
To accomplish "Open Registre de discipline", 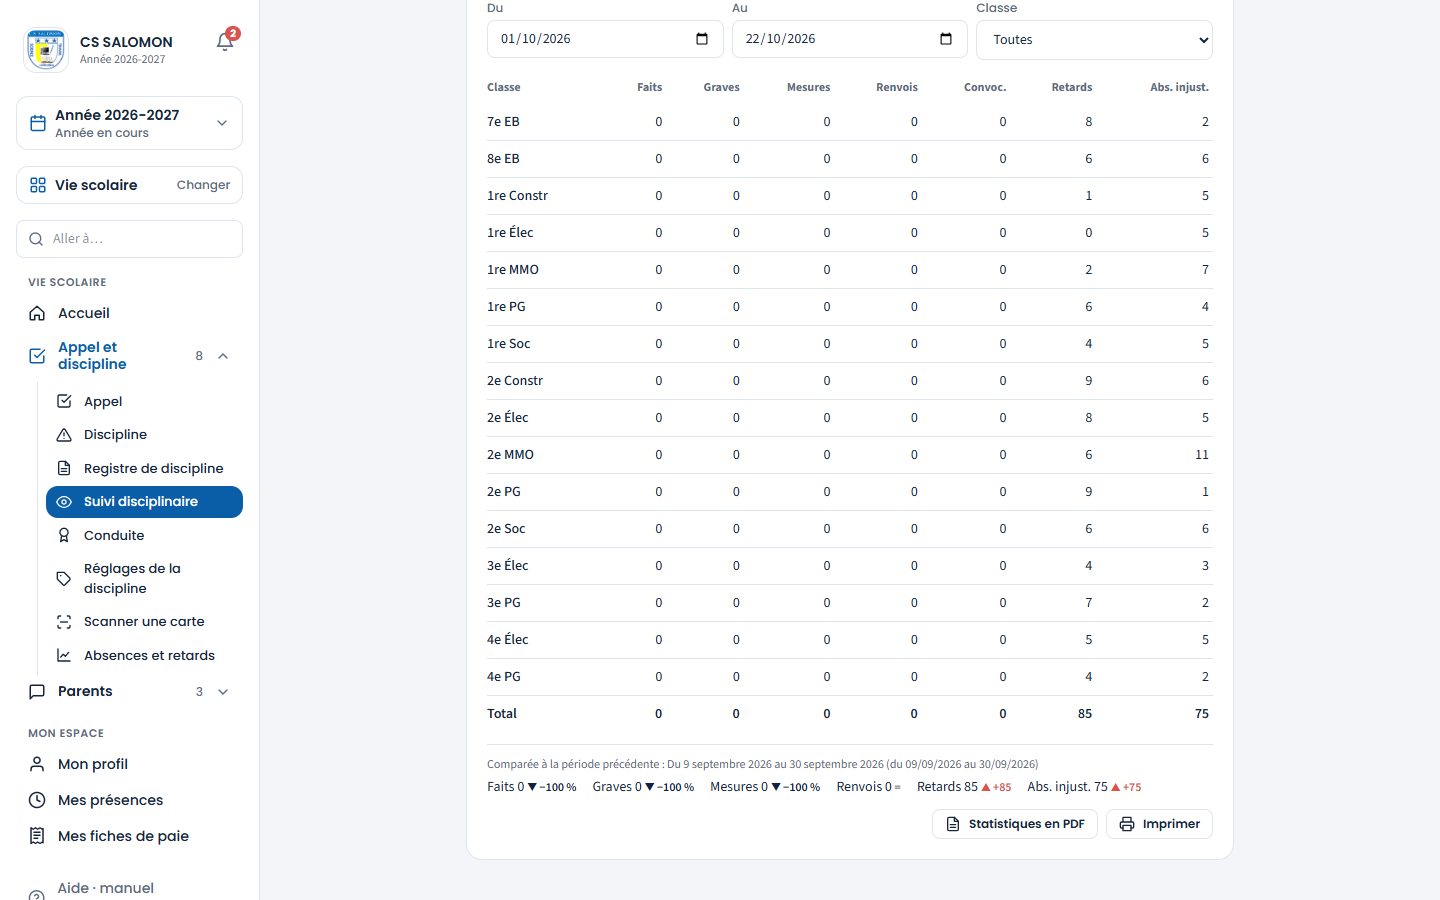I will pos(144,468).
